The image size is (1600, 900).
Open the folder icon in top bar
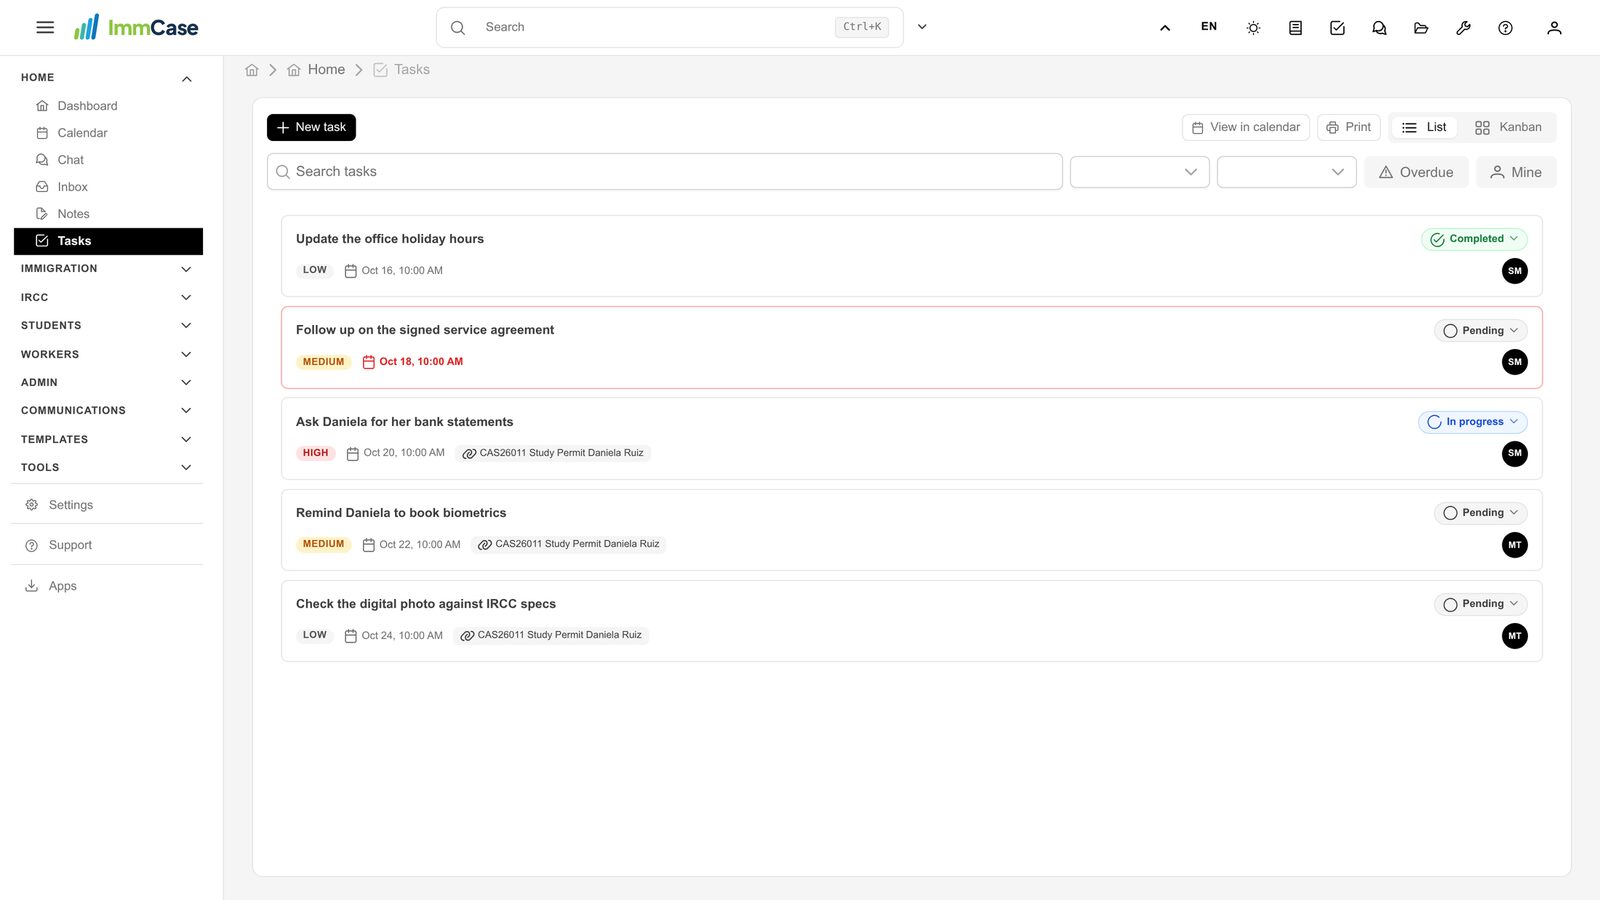(1421, 28)
